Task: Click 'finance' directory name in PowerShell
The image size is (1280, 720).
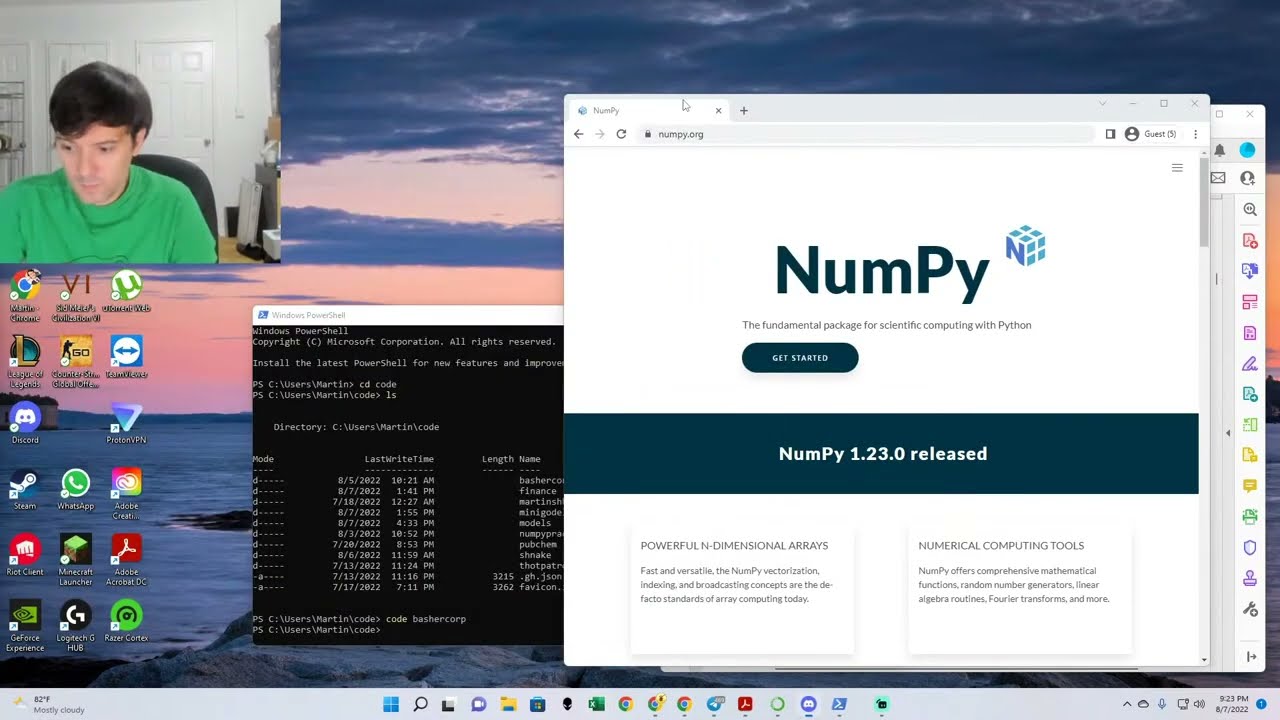Action: coord(538,491)
